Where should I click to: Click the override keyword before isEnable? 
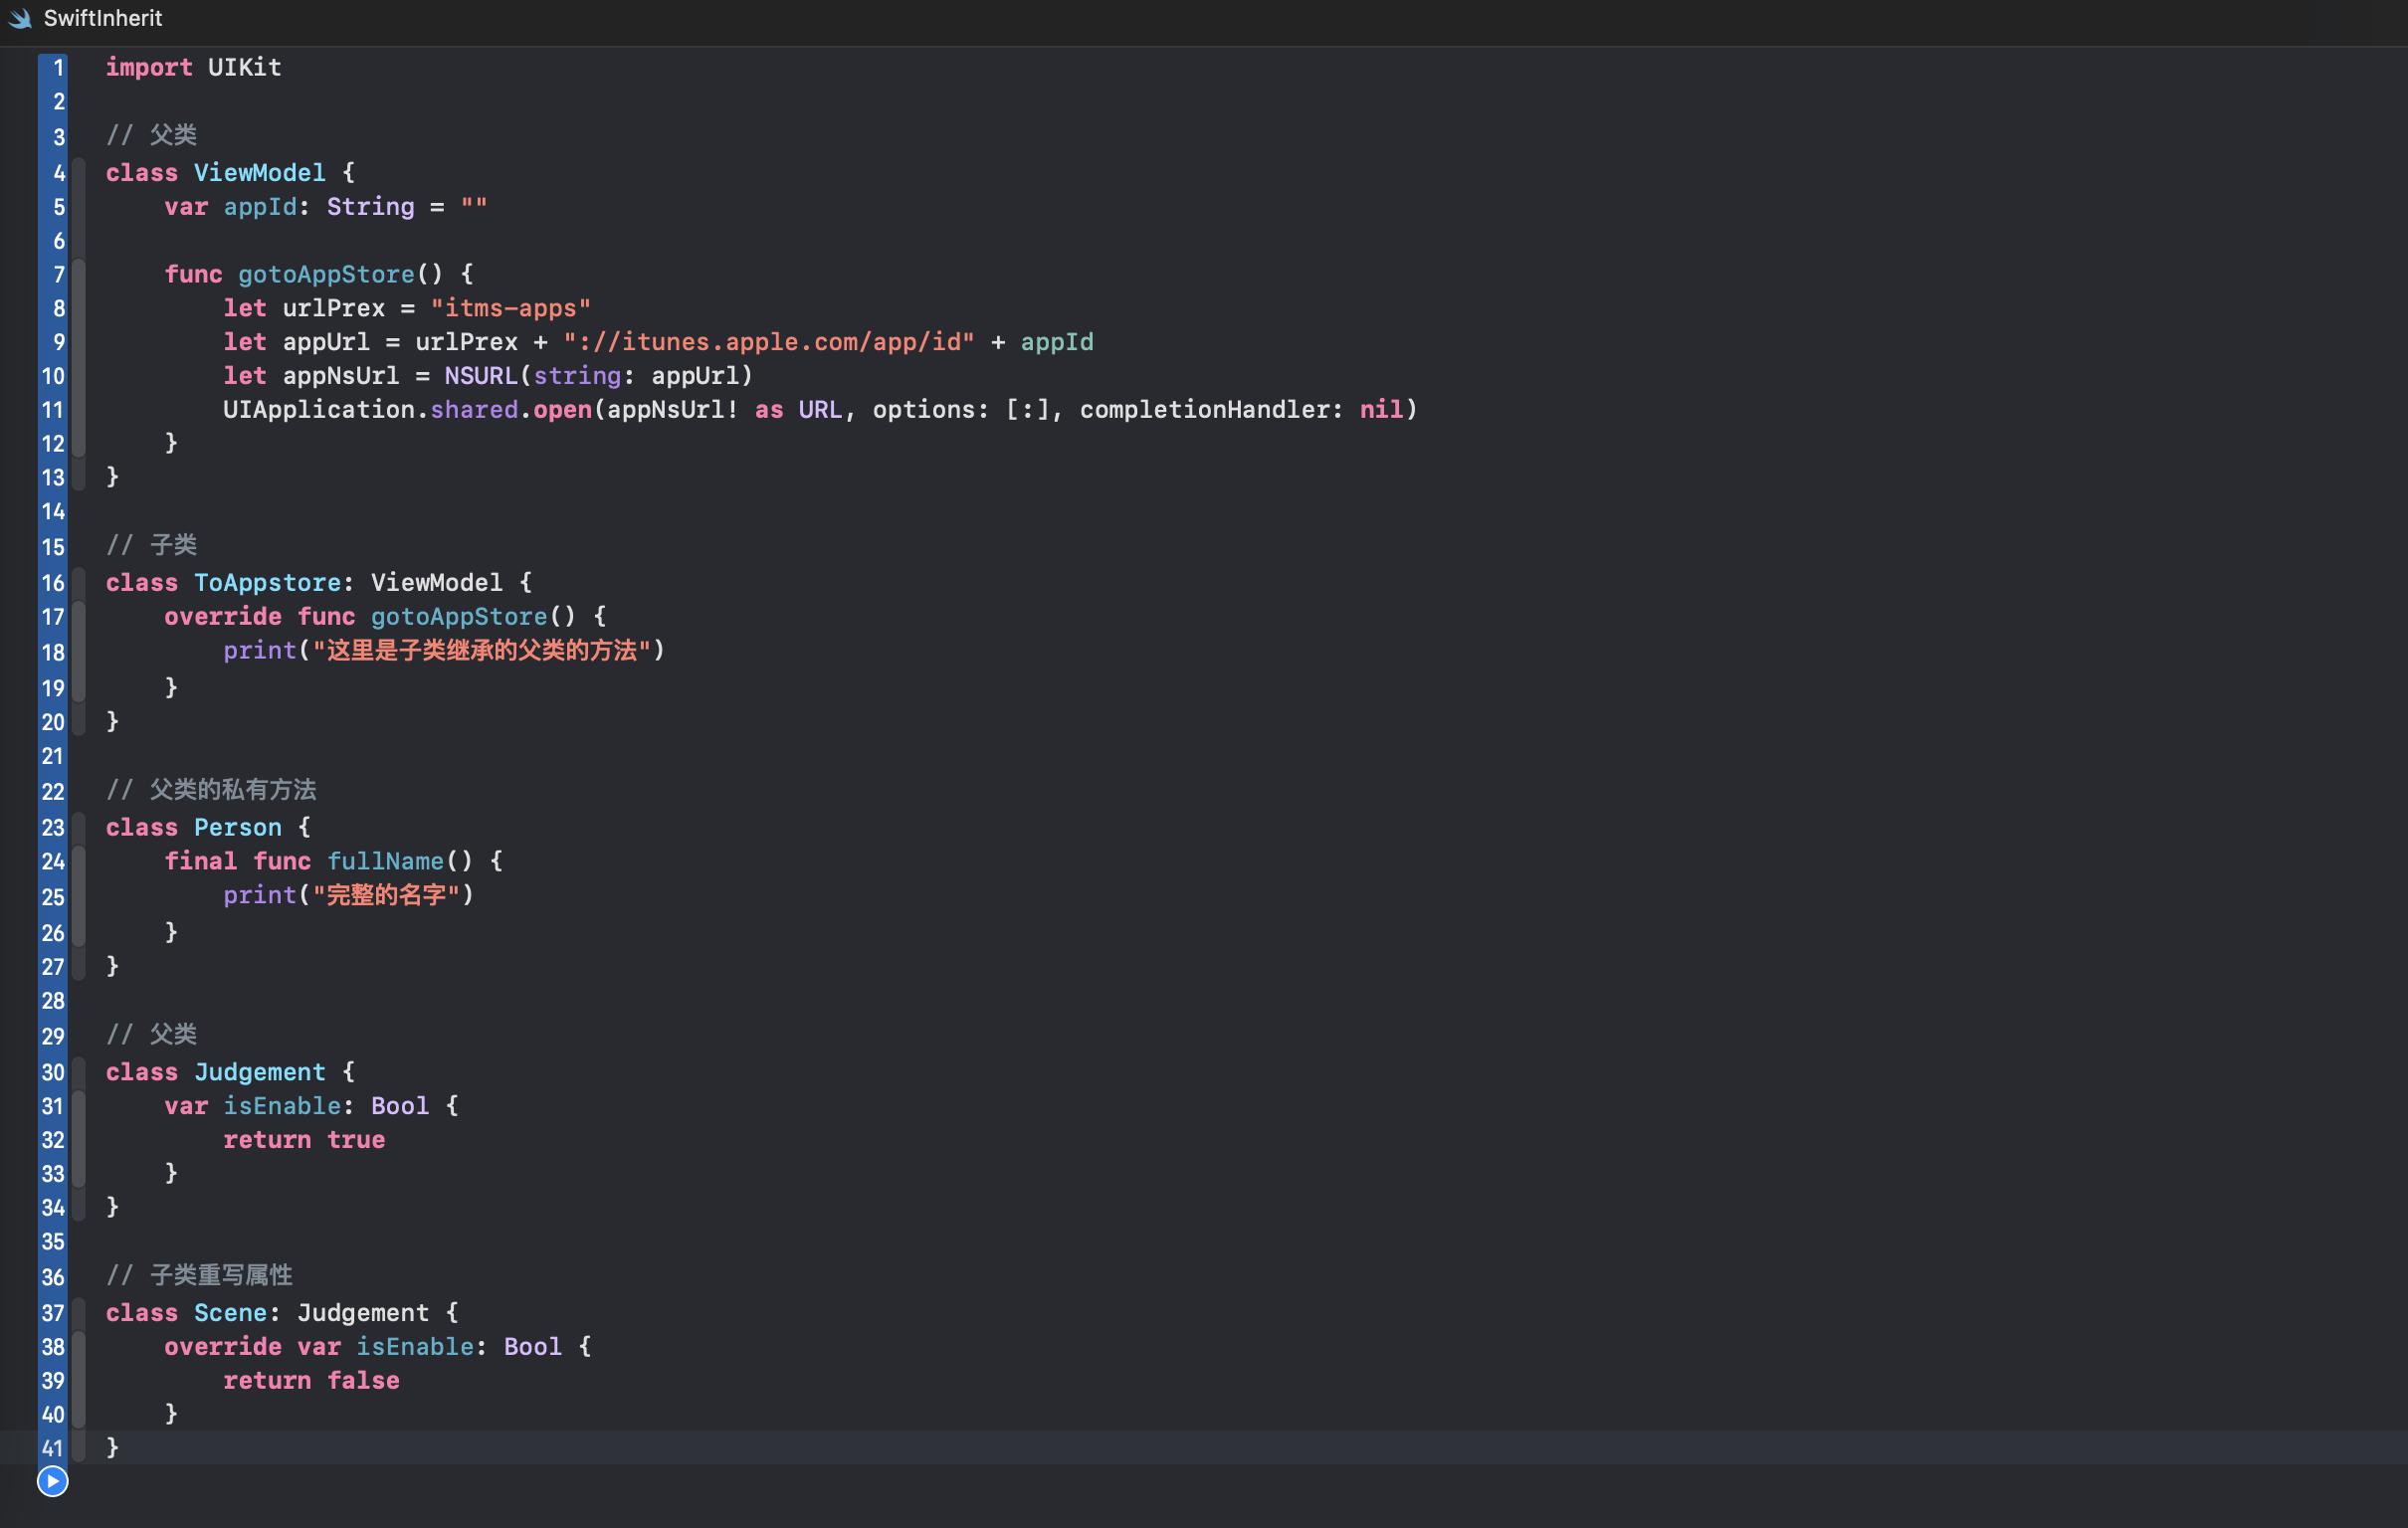pos(222,1347)
